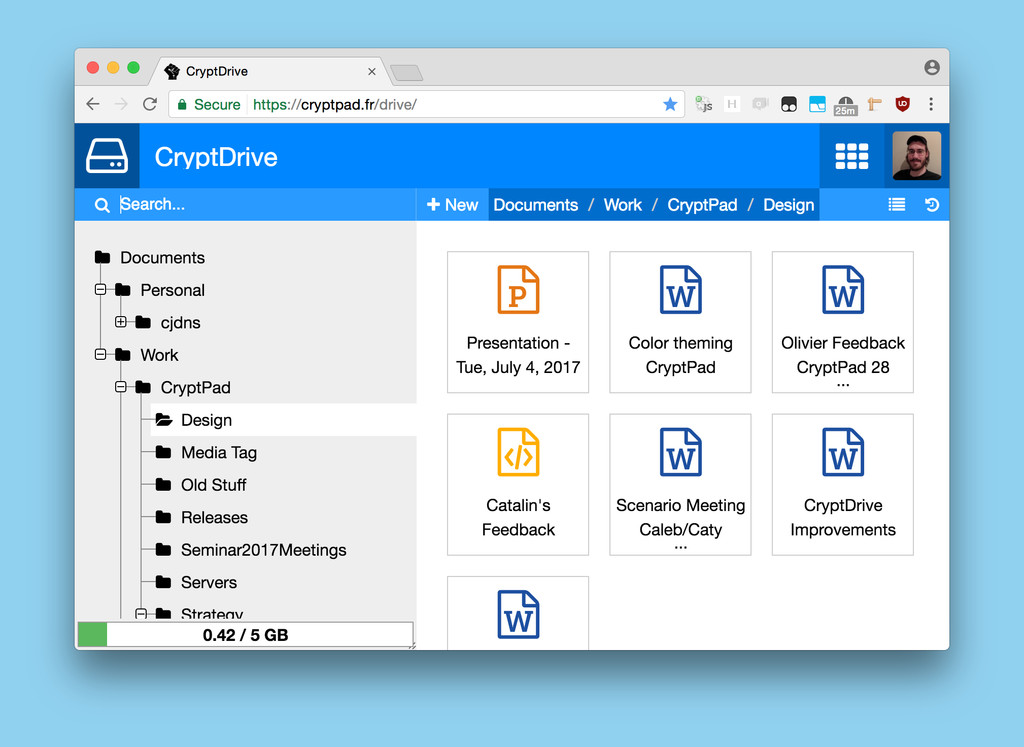Open the history restore icon
This screenshot has height=747, width=1024.
[930, 204]
